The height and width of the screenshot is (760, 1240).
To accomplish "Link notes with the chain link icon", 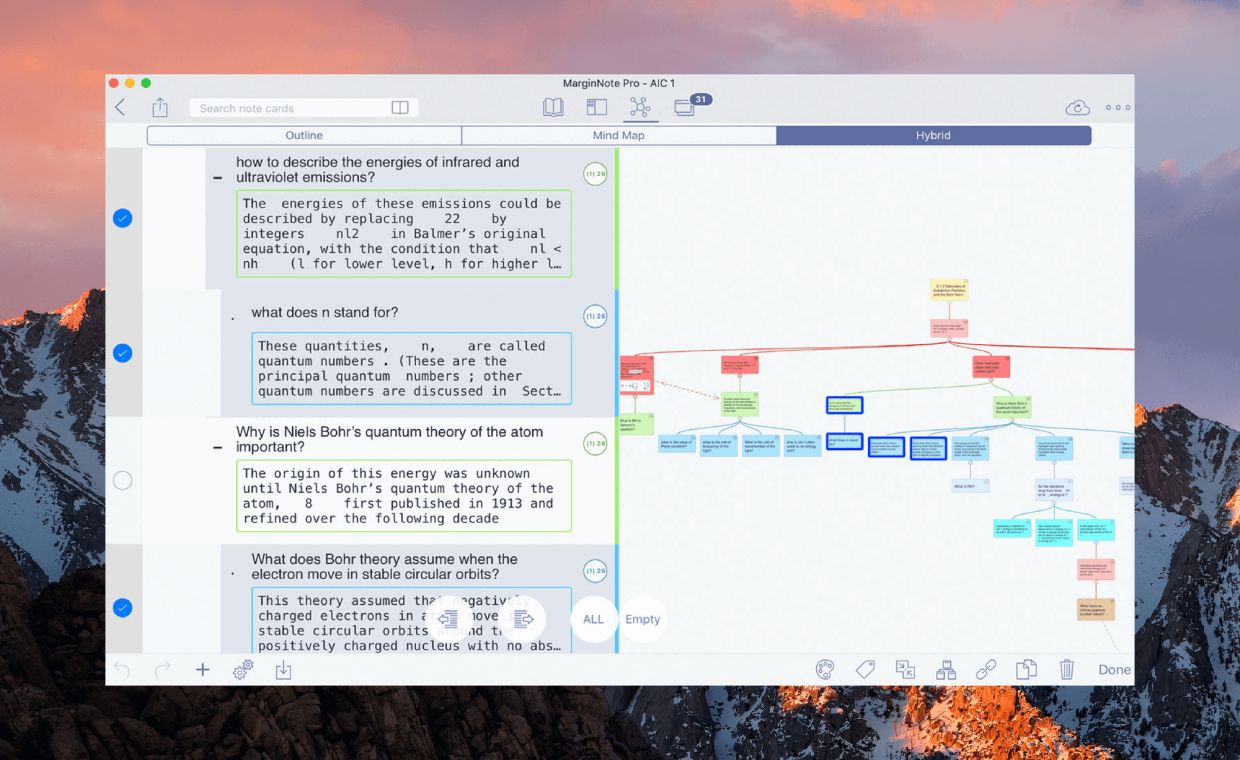I will point(986,670).
